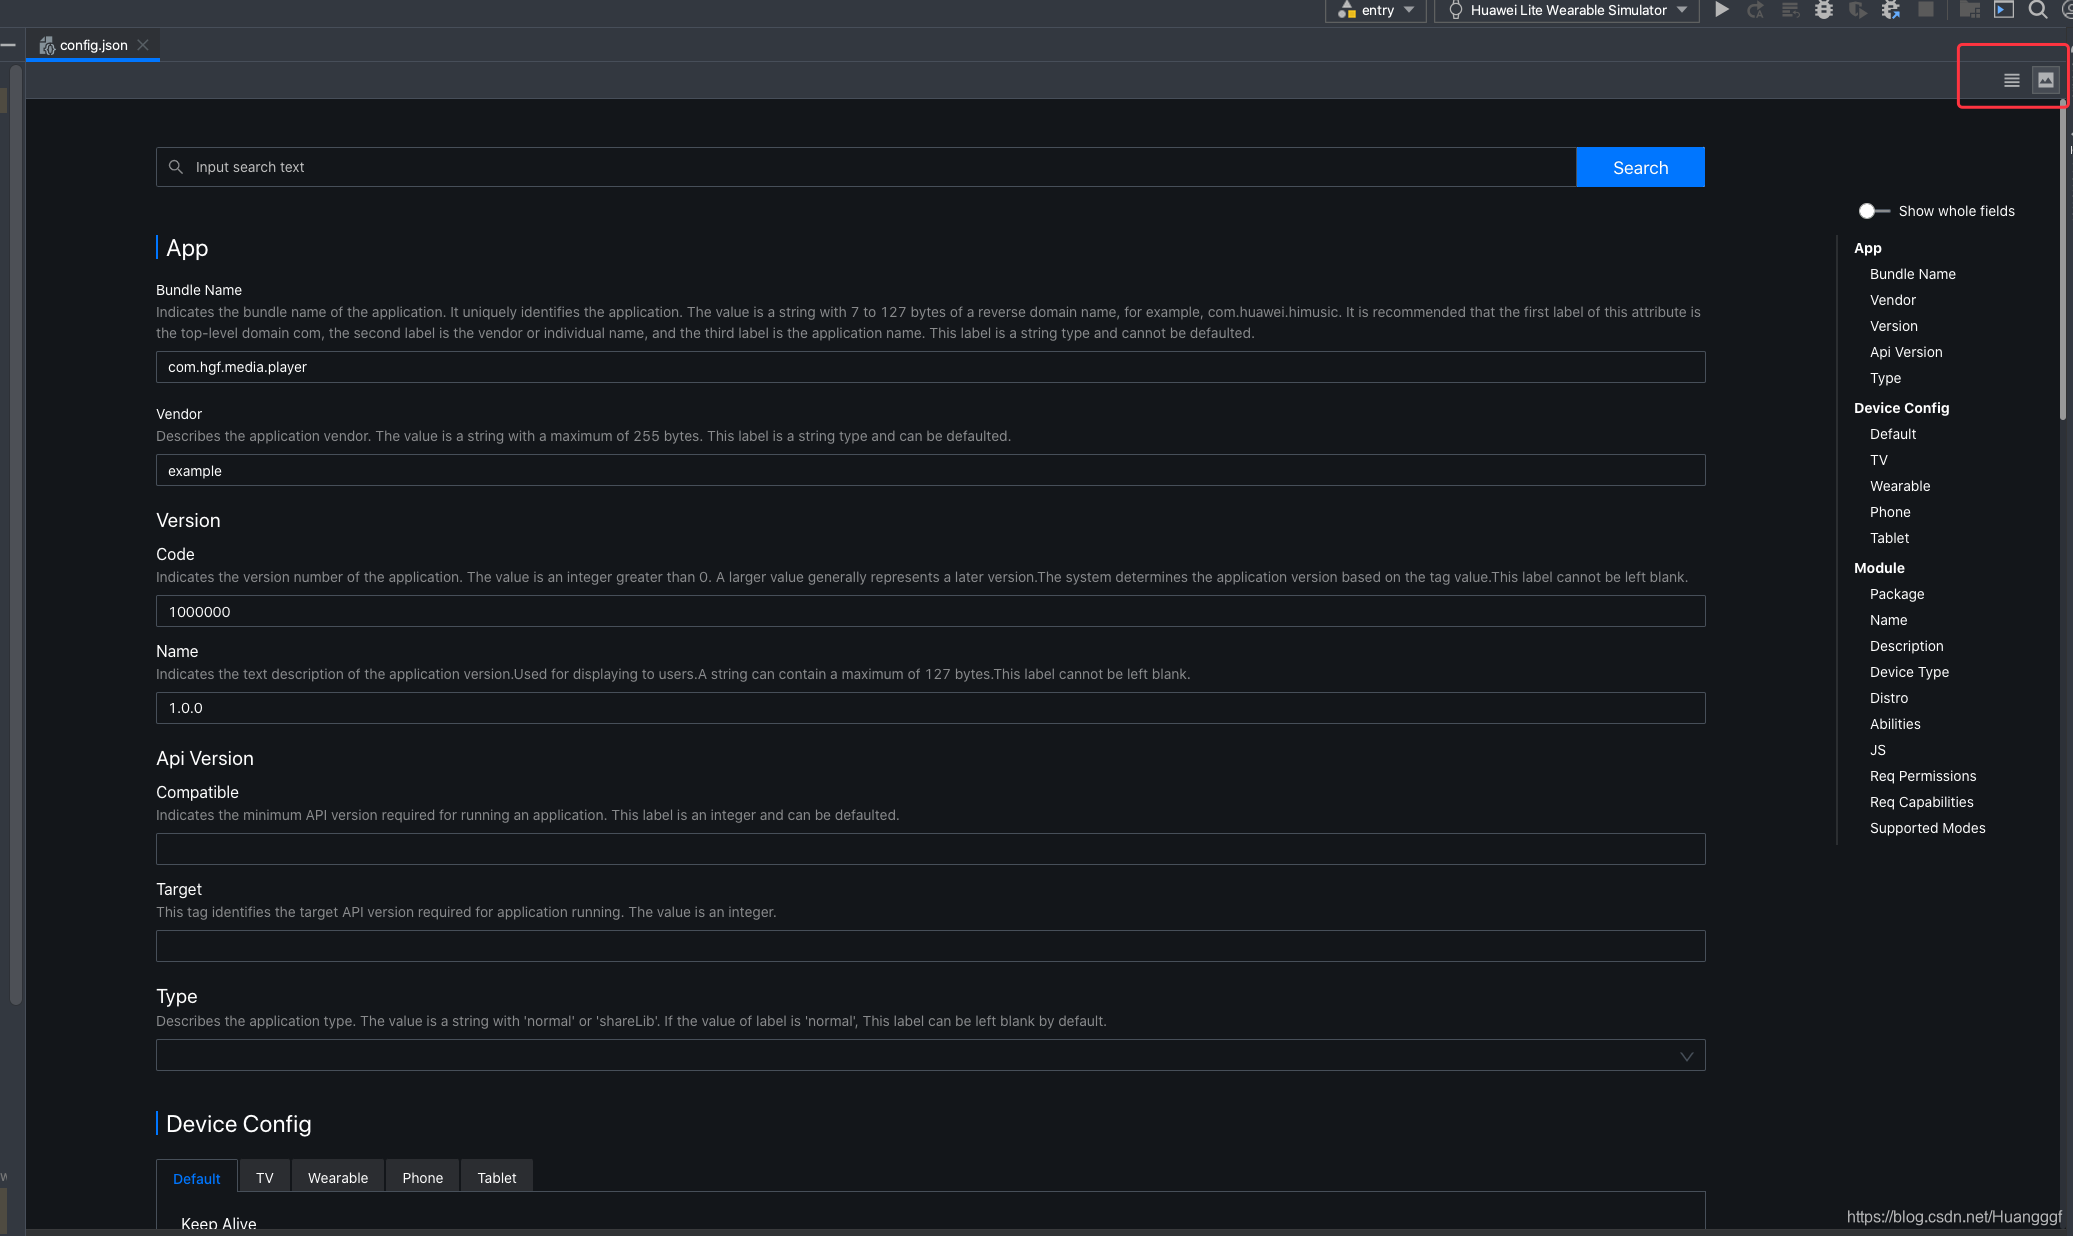2073x1236 pixels.
Task: Click the blue Search button
Action: click(x=1640, y=167)
